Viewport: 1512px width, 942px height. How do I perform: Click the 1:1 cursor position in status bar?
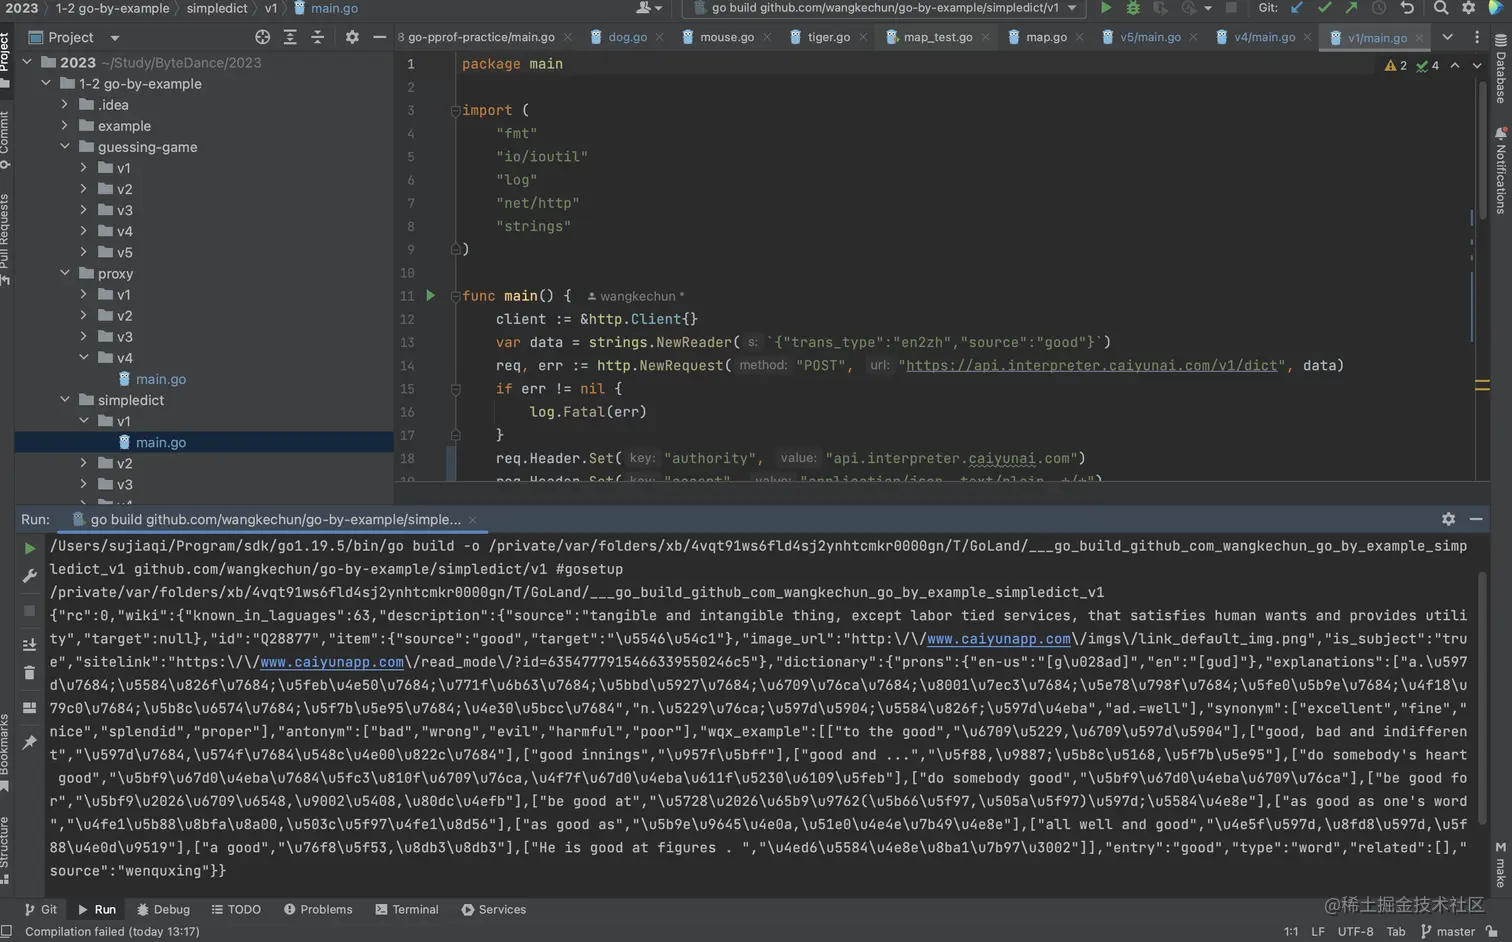point(1291,931)
